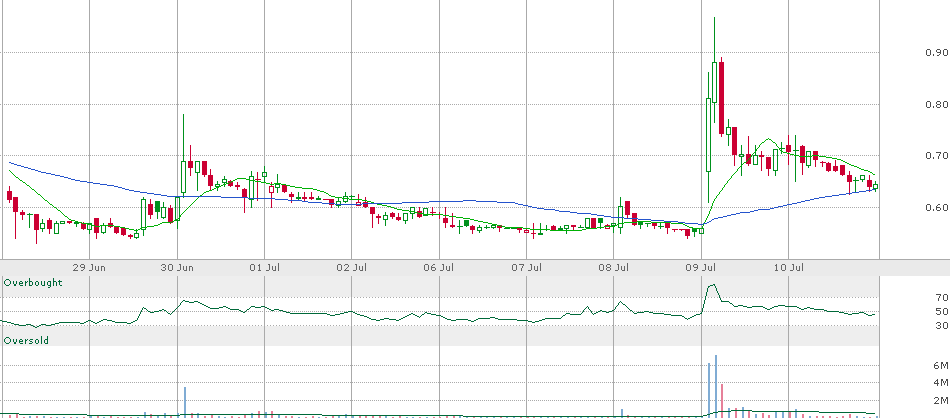The height and width of the screenshot is (418, 950).
Task: Click the 29 Jun date label
Action: point(90,267)
